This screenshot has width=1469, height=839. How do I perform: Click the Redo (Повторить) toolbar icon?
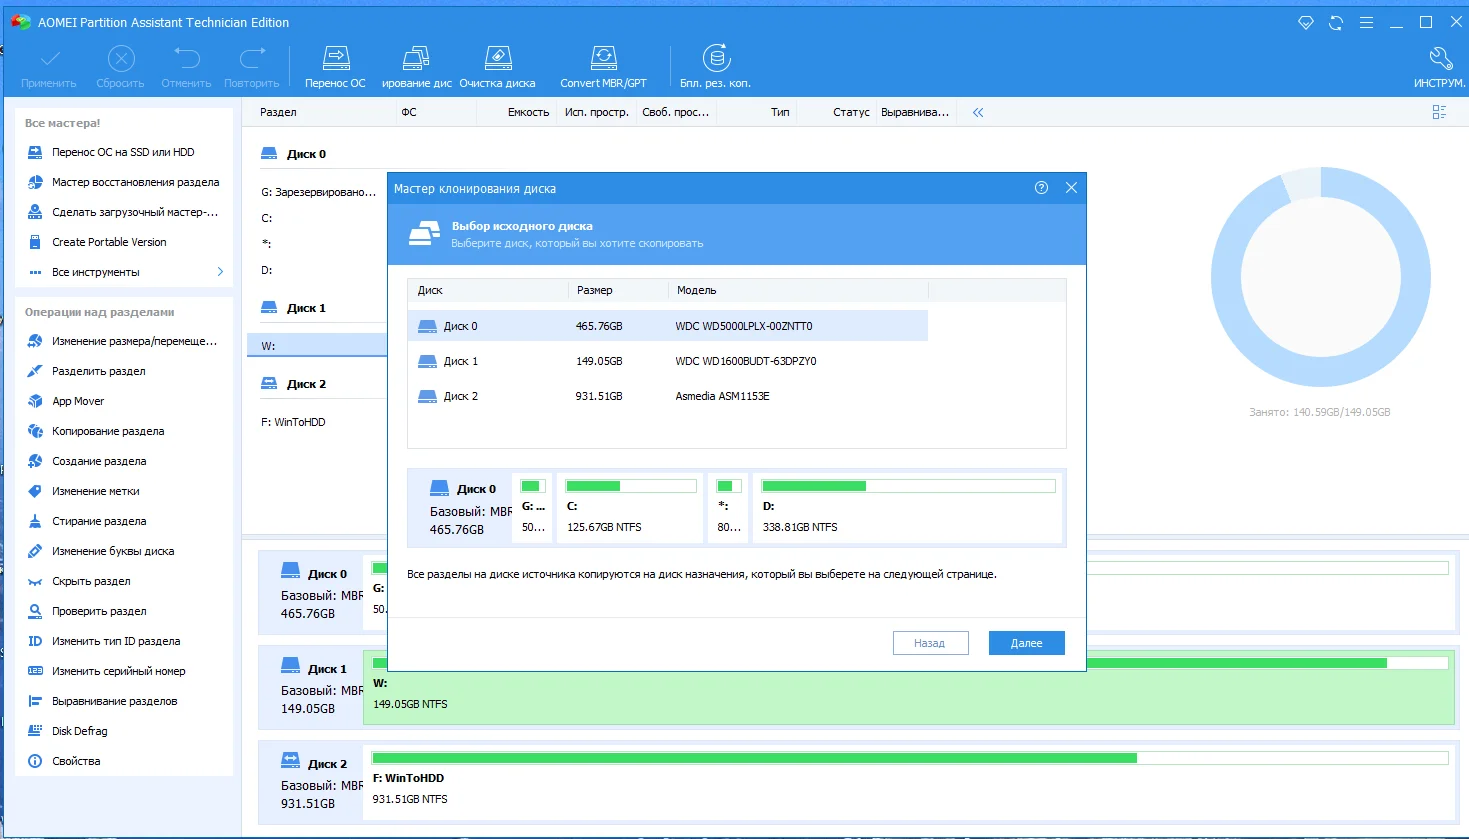pyautogui.click(x=252, y=59)
